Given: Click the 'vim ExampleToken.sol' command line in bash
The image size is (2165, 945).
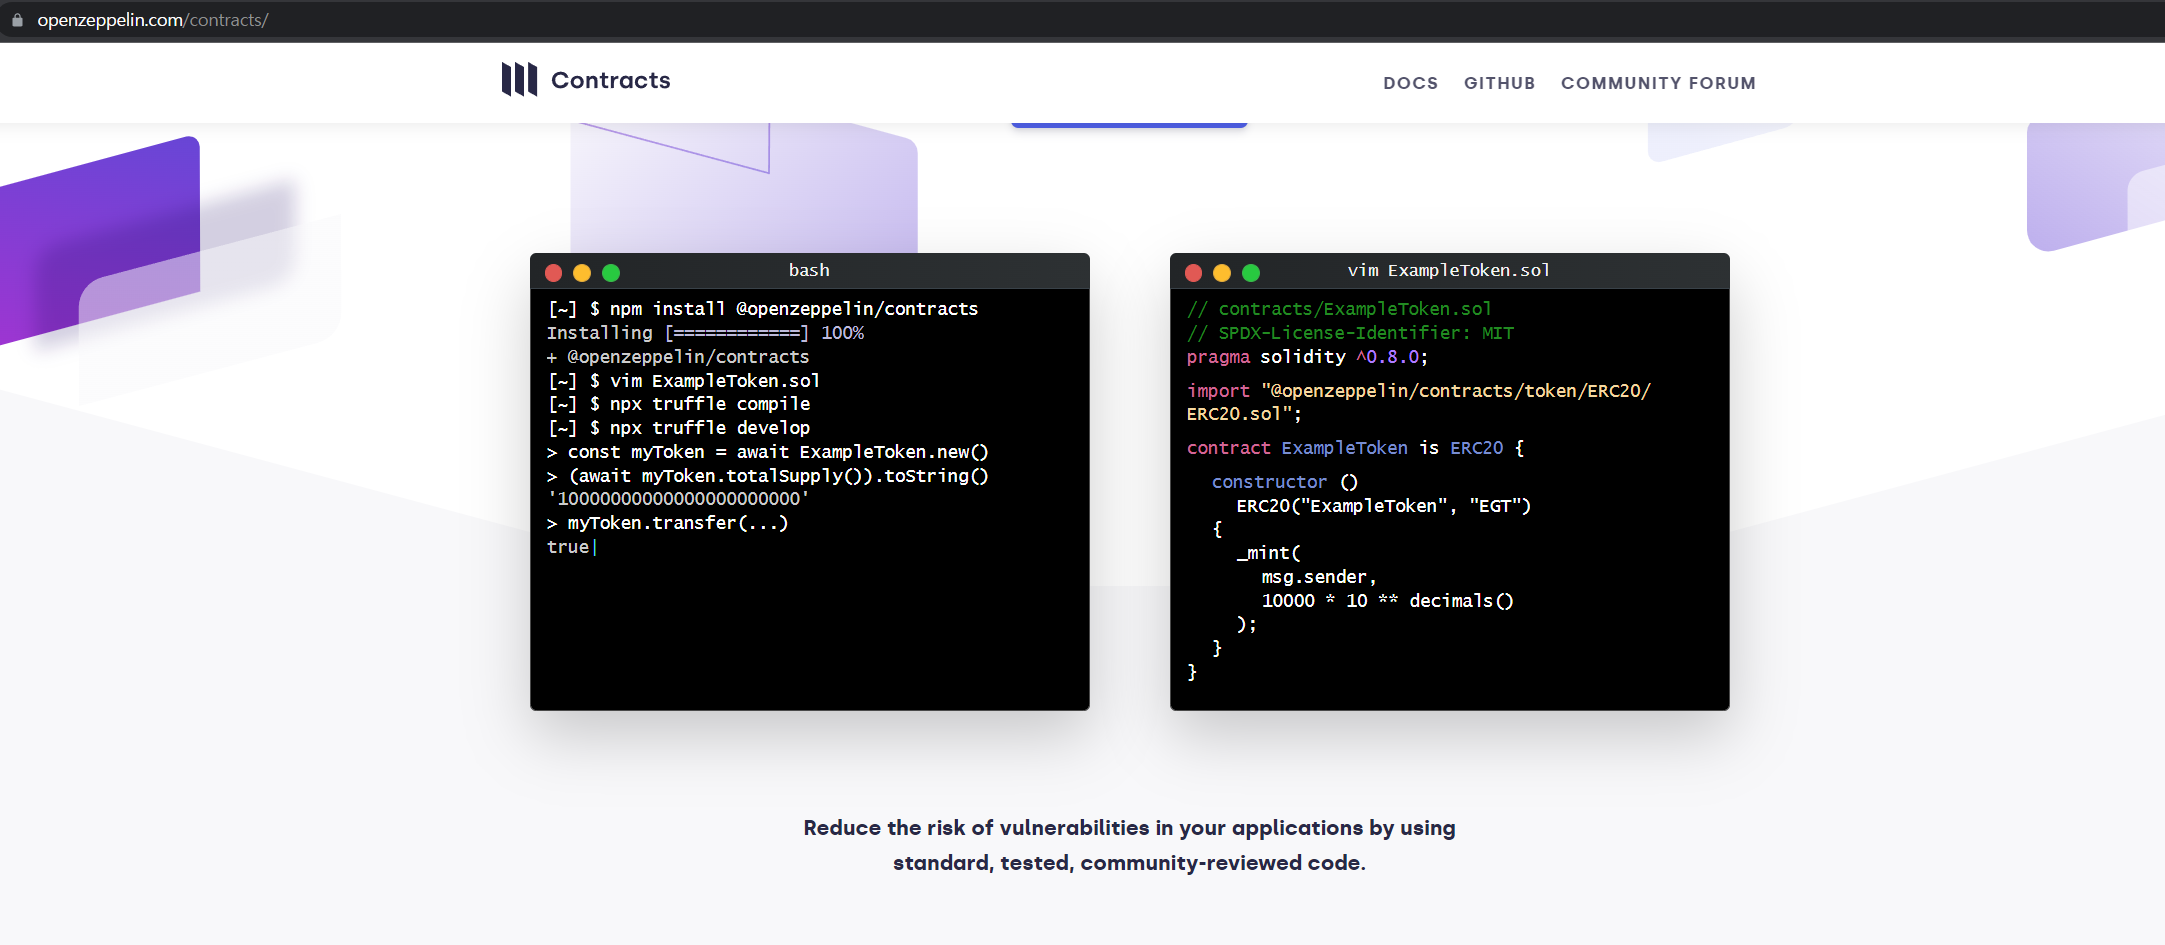Looking at the screenshot, I should point(684,381).
